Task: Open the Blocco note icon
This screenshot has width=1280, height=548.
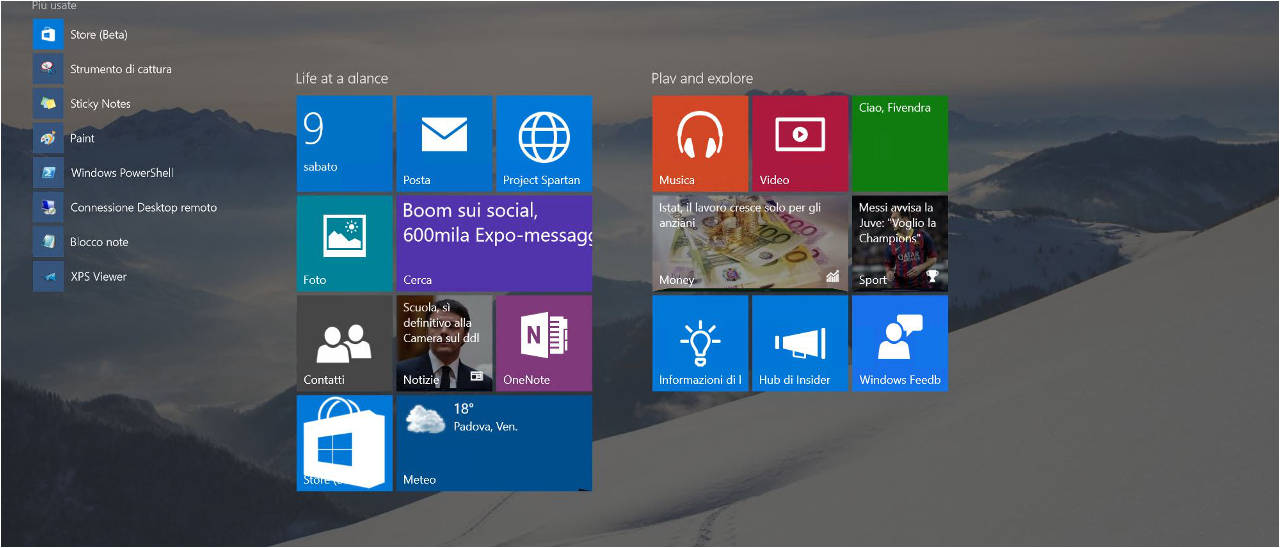Action: pos(48,242)
